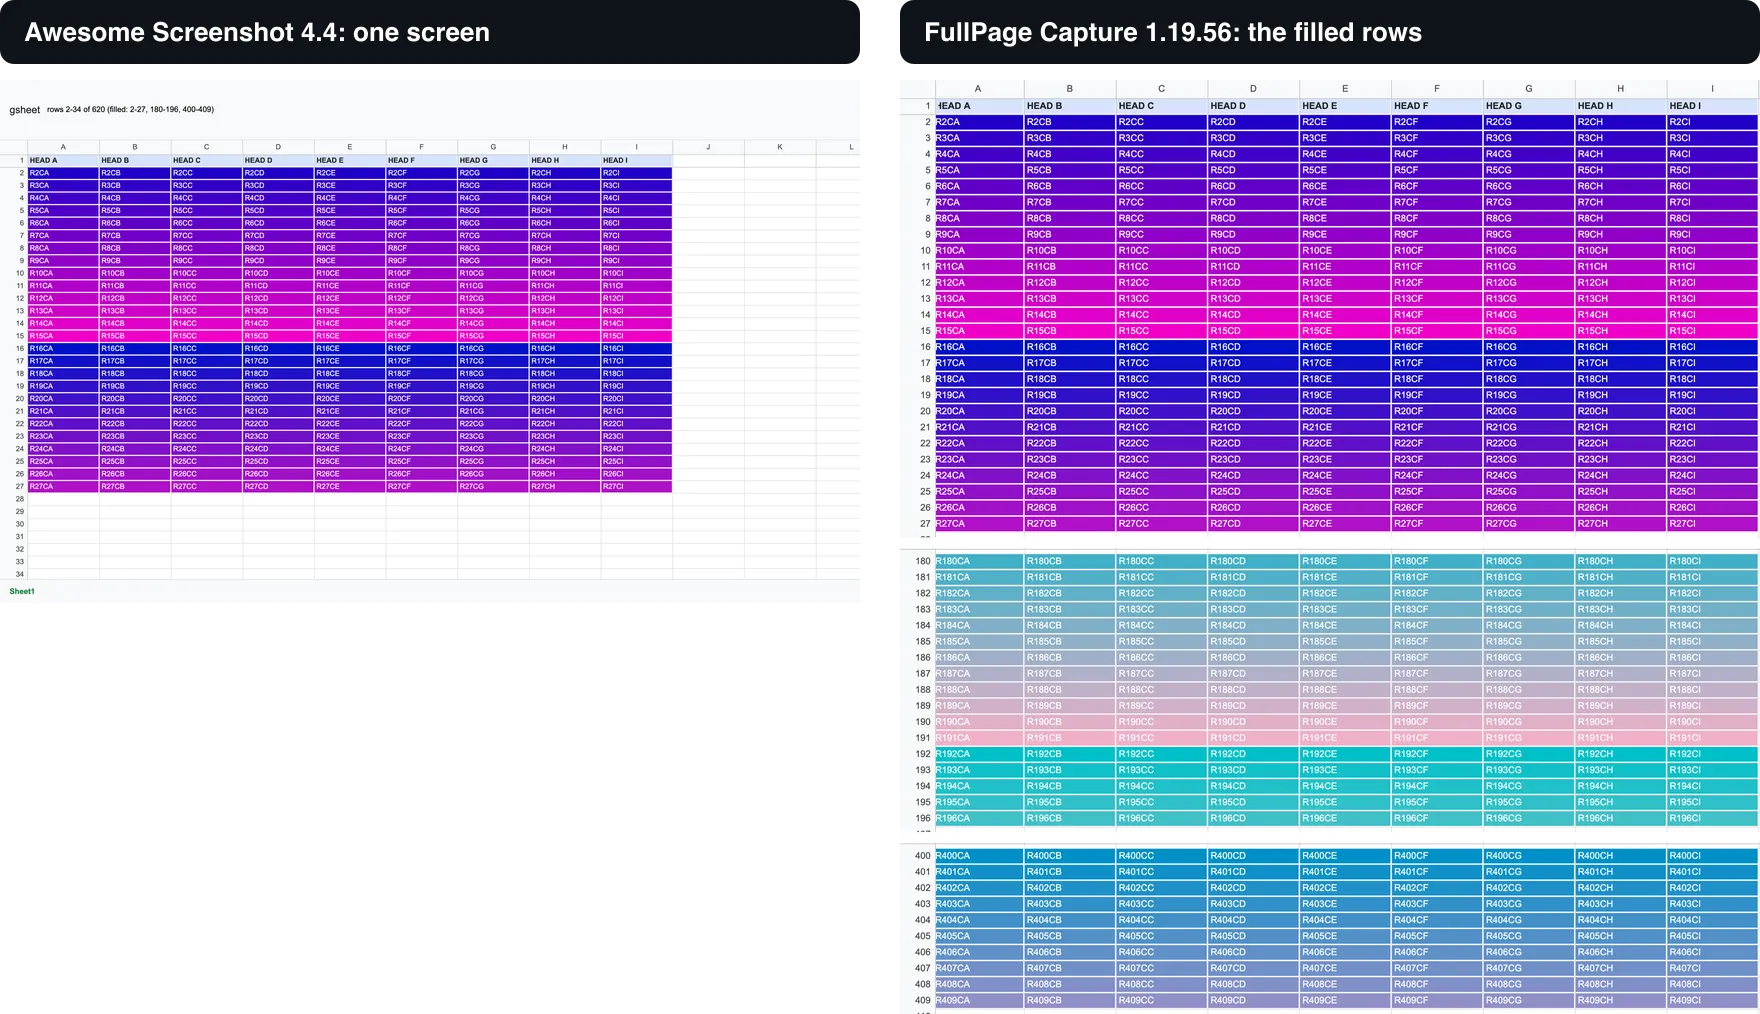Click the Awesome Screenshot 4.4 title banner
The image size is (1760, 1014).
430,32
